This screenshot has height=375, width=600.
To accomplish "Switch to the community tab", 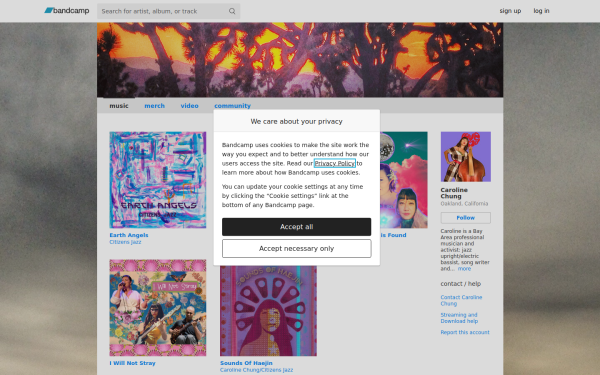I will click(x=232, y=106).
